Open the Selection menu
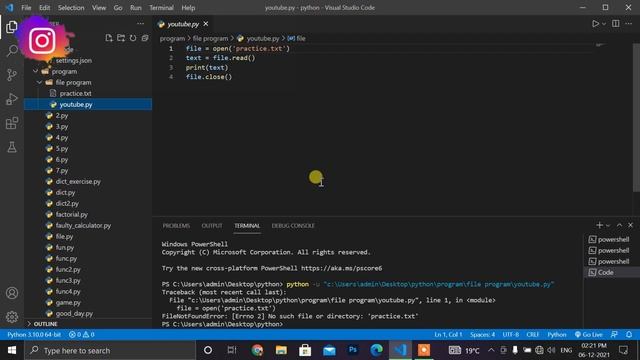The image size is (640, 360). [x=71, y=8]
